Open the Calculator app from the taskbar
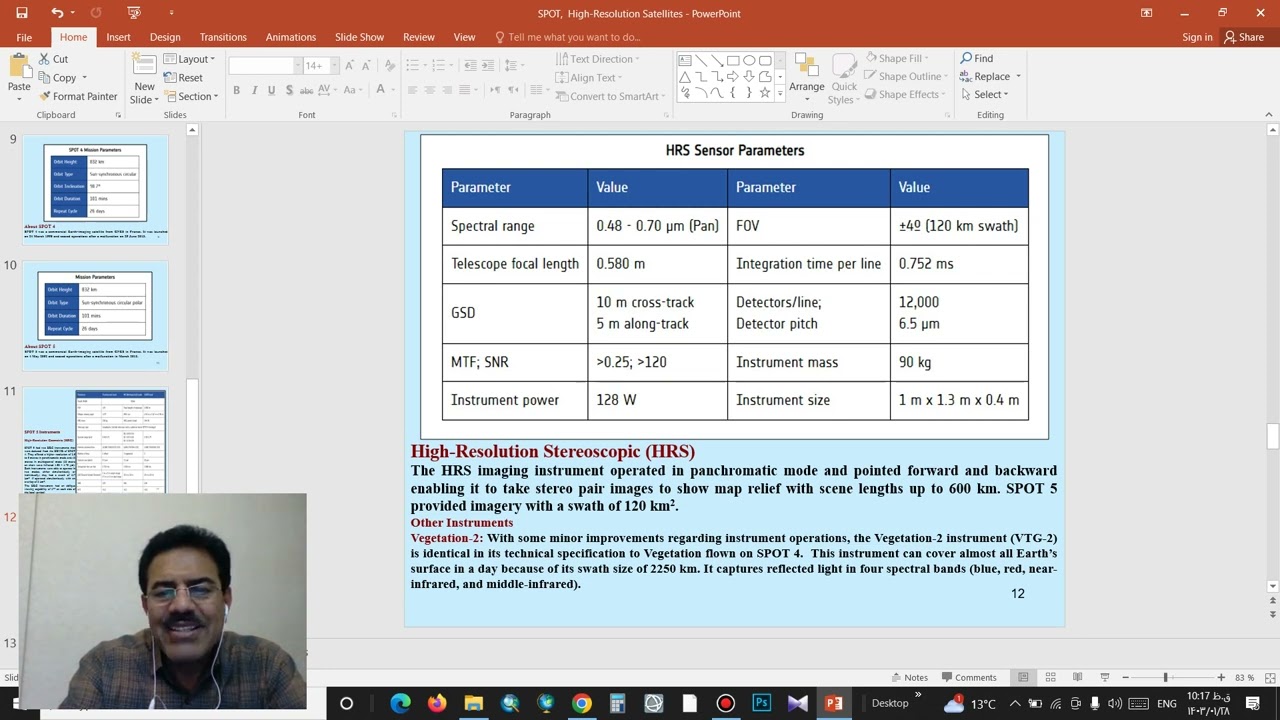1280x720 pixels. [x=617, y=703]
